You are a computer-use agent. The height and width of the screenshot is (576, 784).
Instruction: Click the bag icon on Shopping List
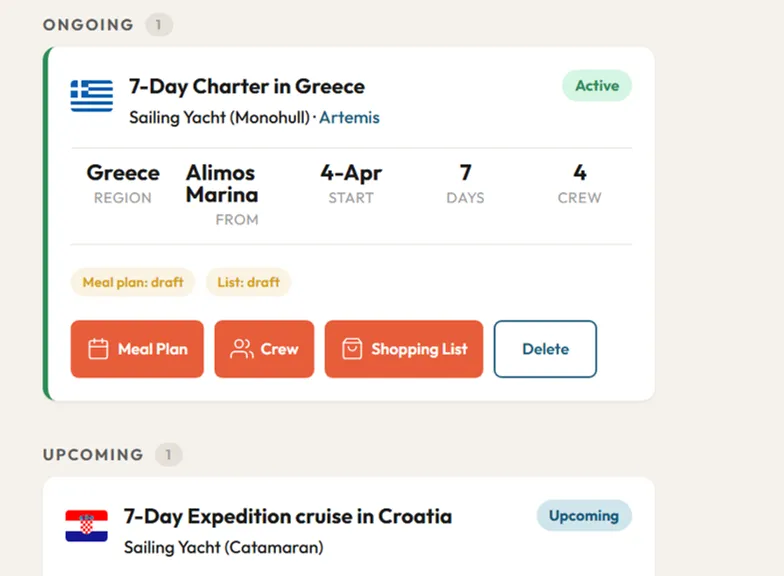pyautogui.click(x=352, y=349)
